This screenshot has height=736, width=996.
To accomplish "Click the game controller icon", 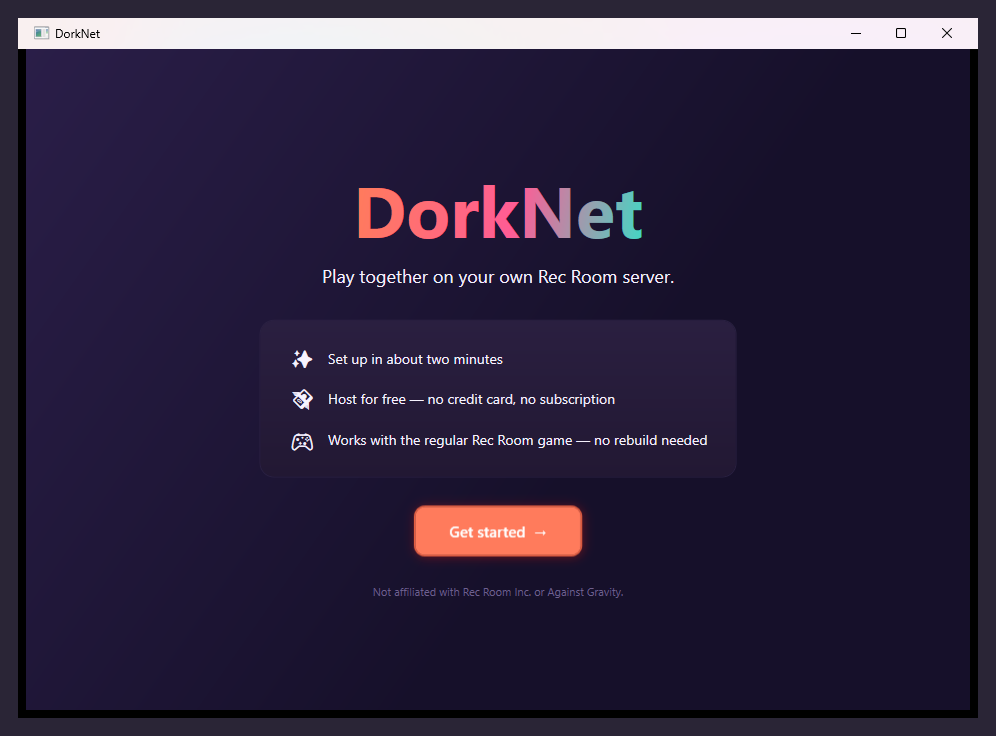I will 302,441.
